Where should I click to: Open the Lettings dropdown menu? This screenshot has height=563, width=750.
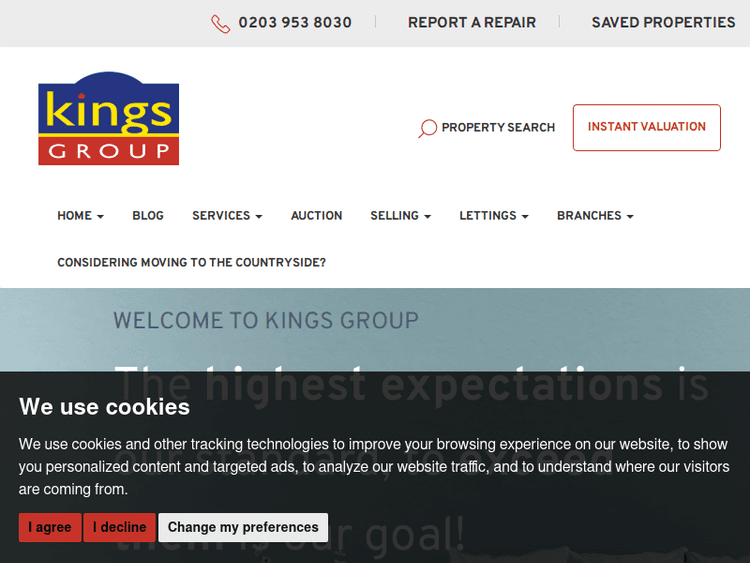[x=494, y=216]
